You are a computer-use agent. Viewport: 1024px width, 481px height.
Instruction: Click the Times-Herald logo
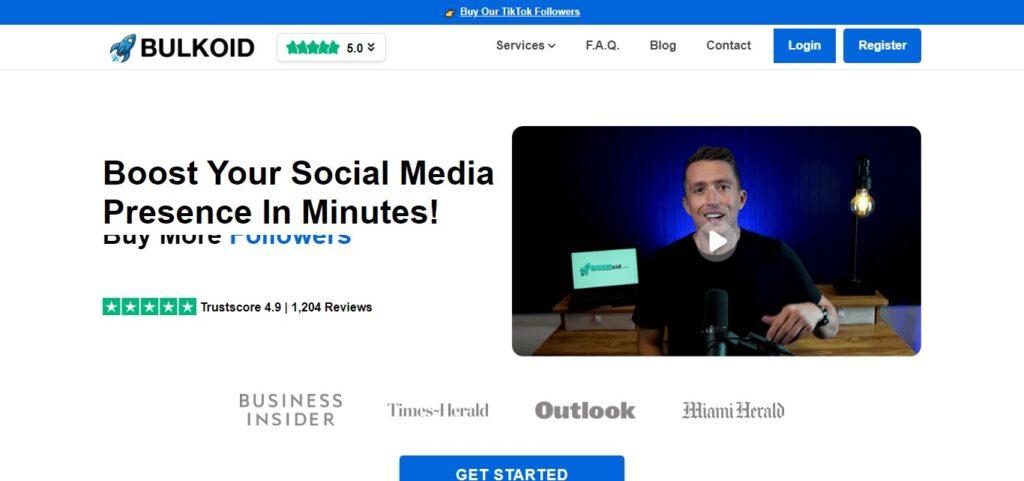[438, 410]
